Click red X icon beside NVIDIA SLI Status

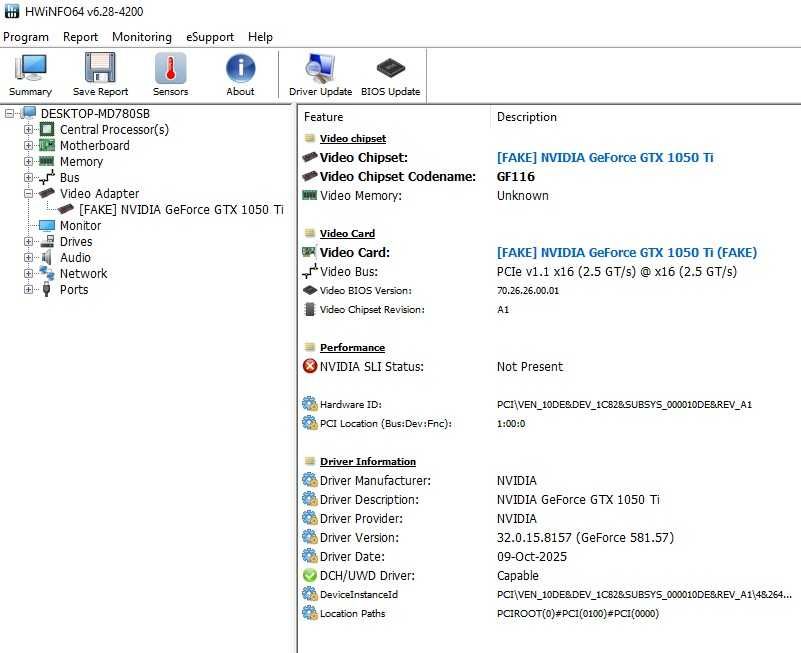pos(310,366)
